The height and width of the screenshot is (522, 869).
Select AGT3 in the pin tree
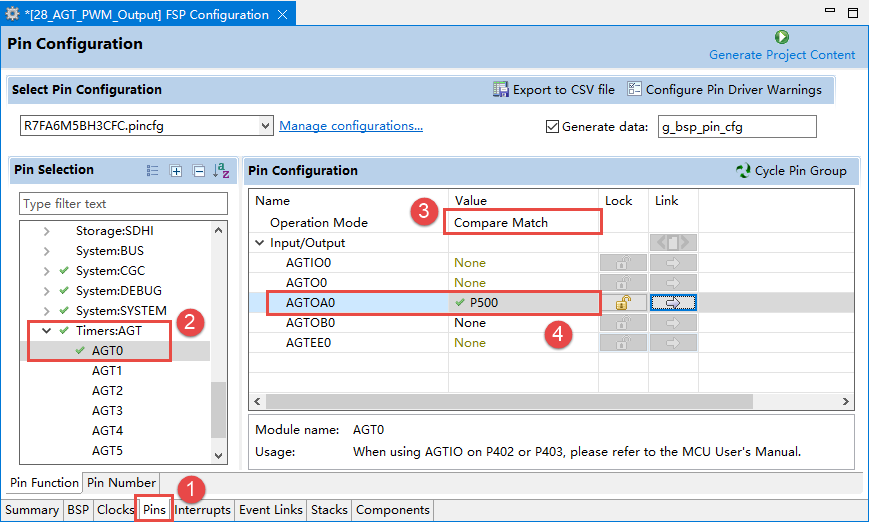pos(107,411)
